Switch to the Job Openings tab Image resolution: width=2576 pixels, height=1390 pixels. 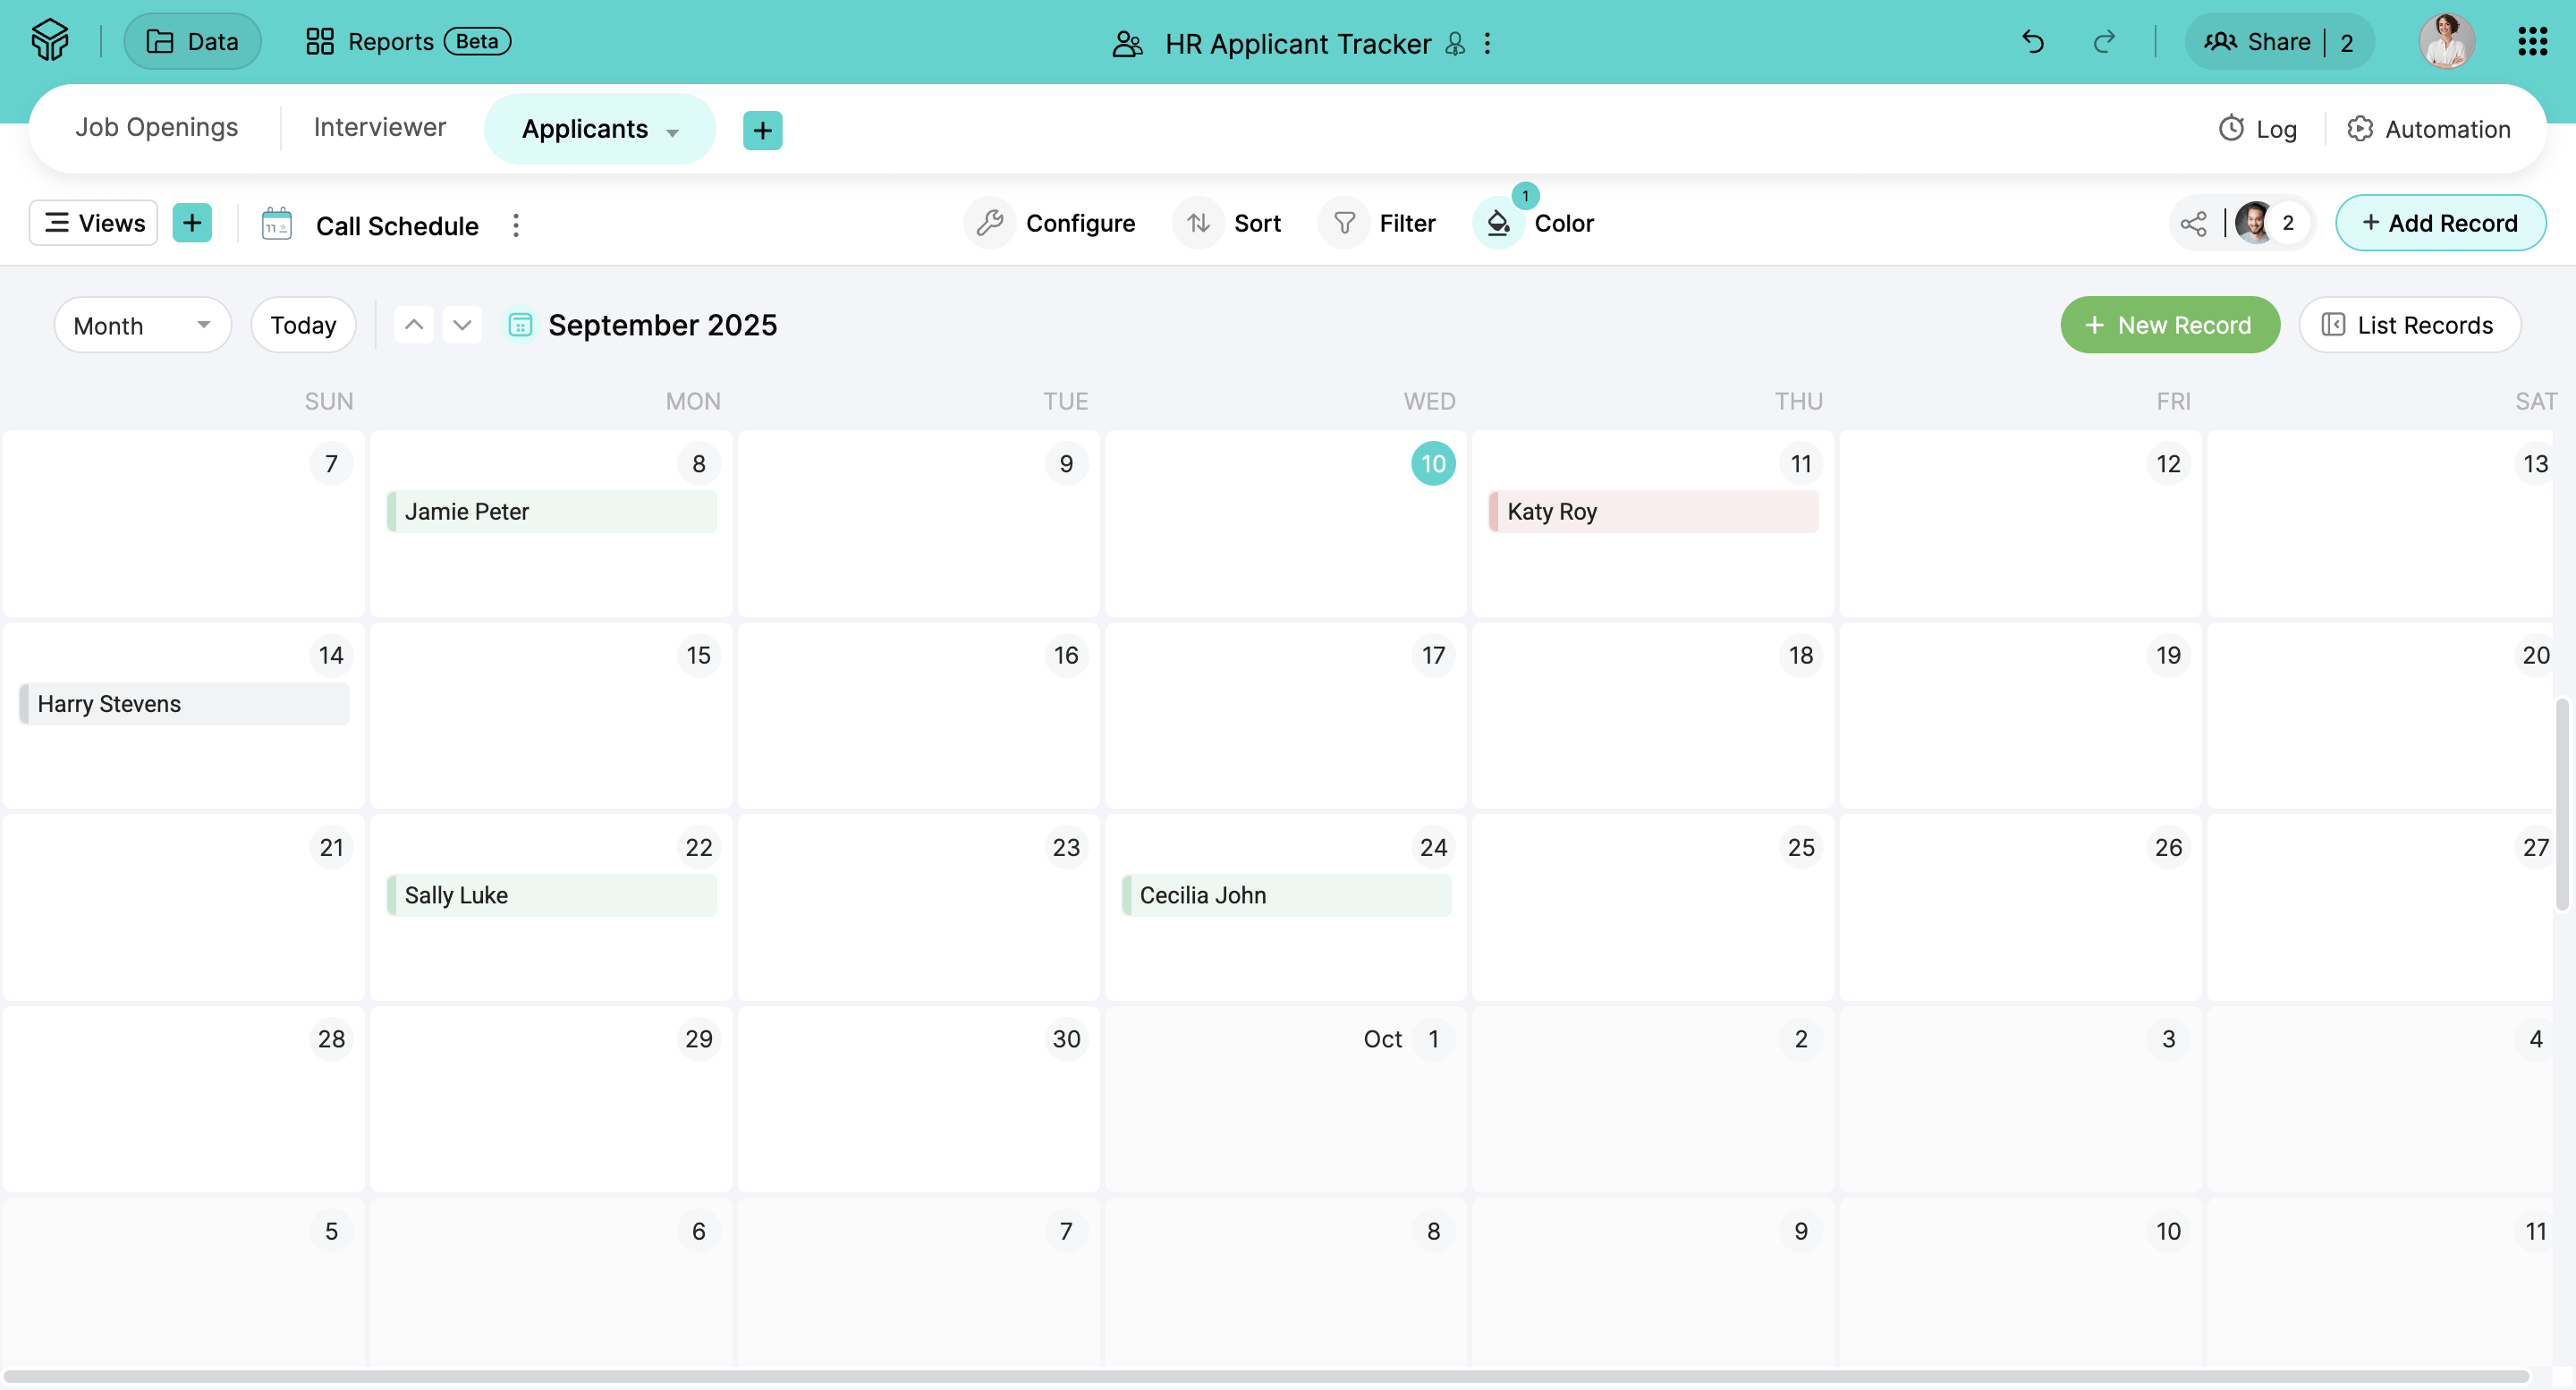coord(156,128)
